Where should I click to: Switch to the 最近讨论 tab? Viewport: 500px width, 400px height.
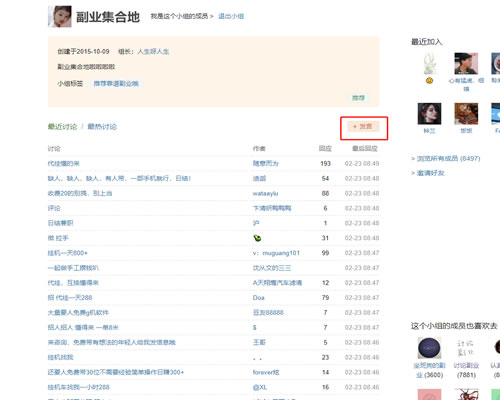coord(62,127)
